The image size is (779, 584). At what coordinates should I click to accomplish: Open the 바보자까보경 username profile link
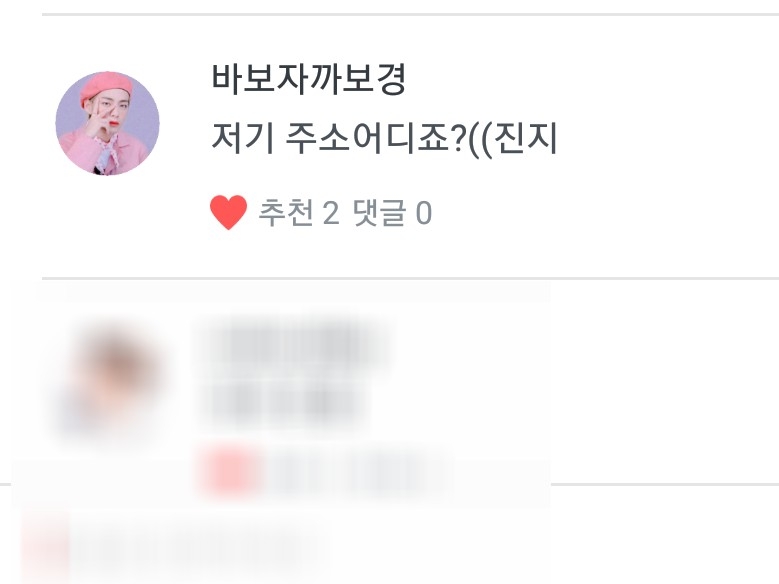tap(309, 79)
